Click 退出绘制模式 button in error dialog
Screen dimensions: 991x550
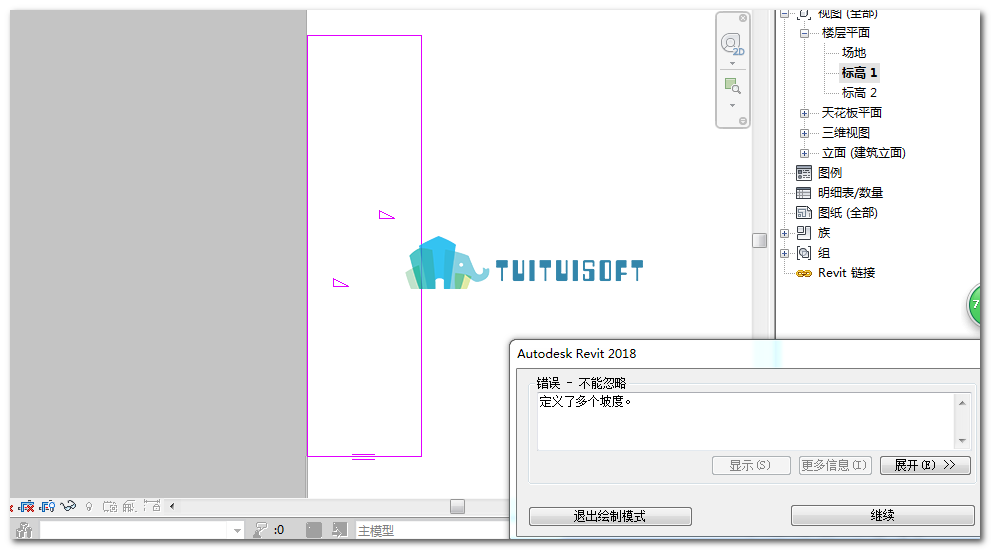click(x=610, y=516)
